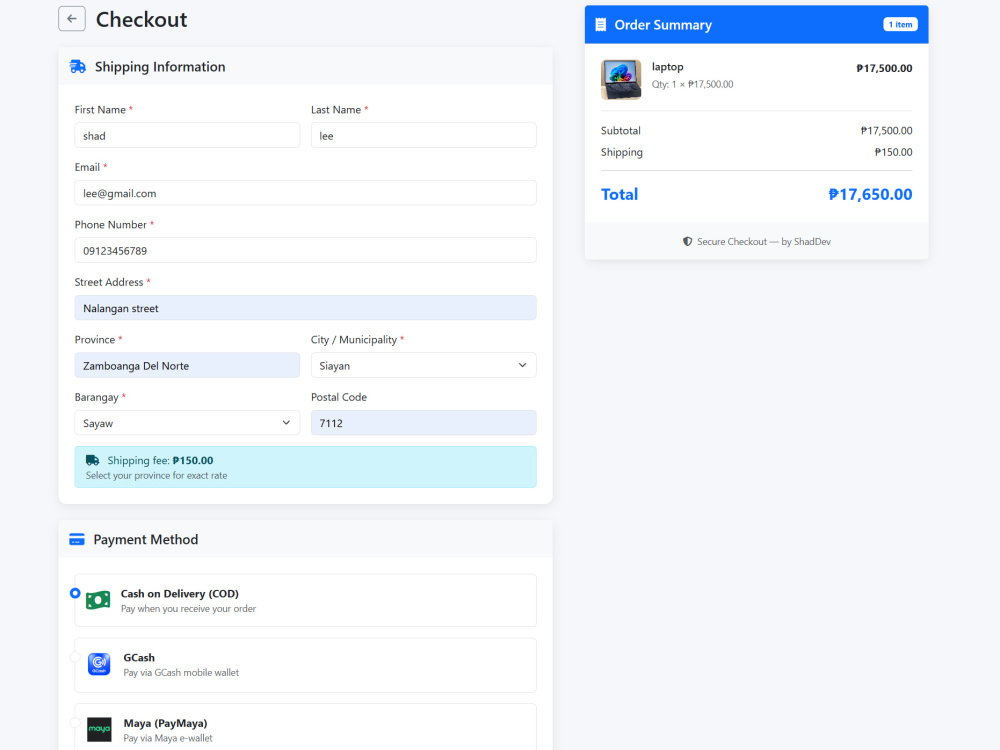Focus the Street Address field
The image size is (1000, 750).
tap(305, 308)
